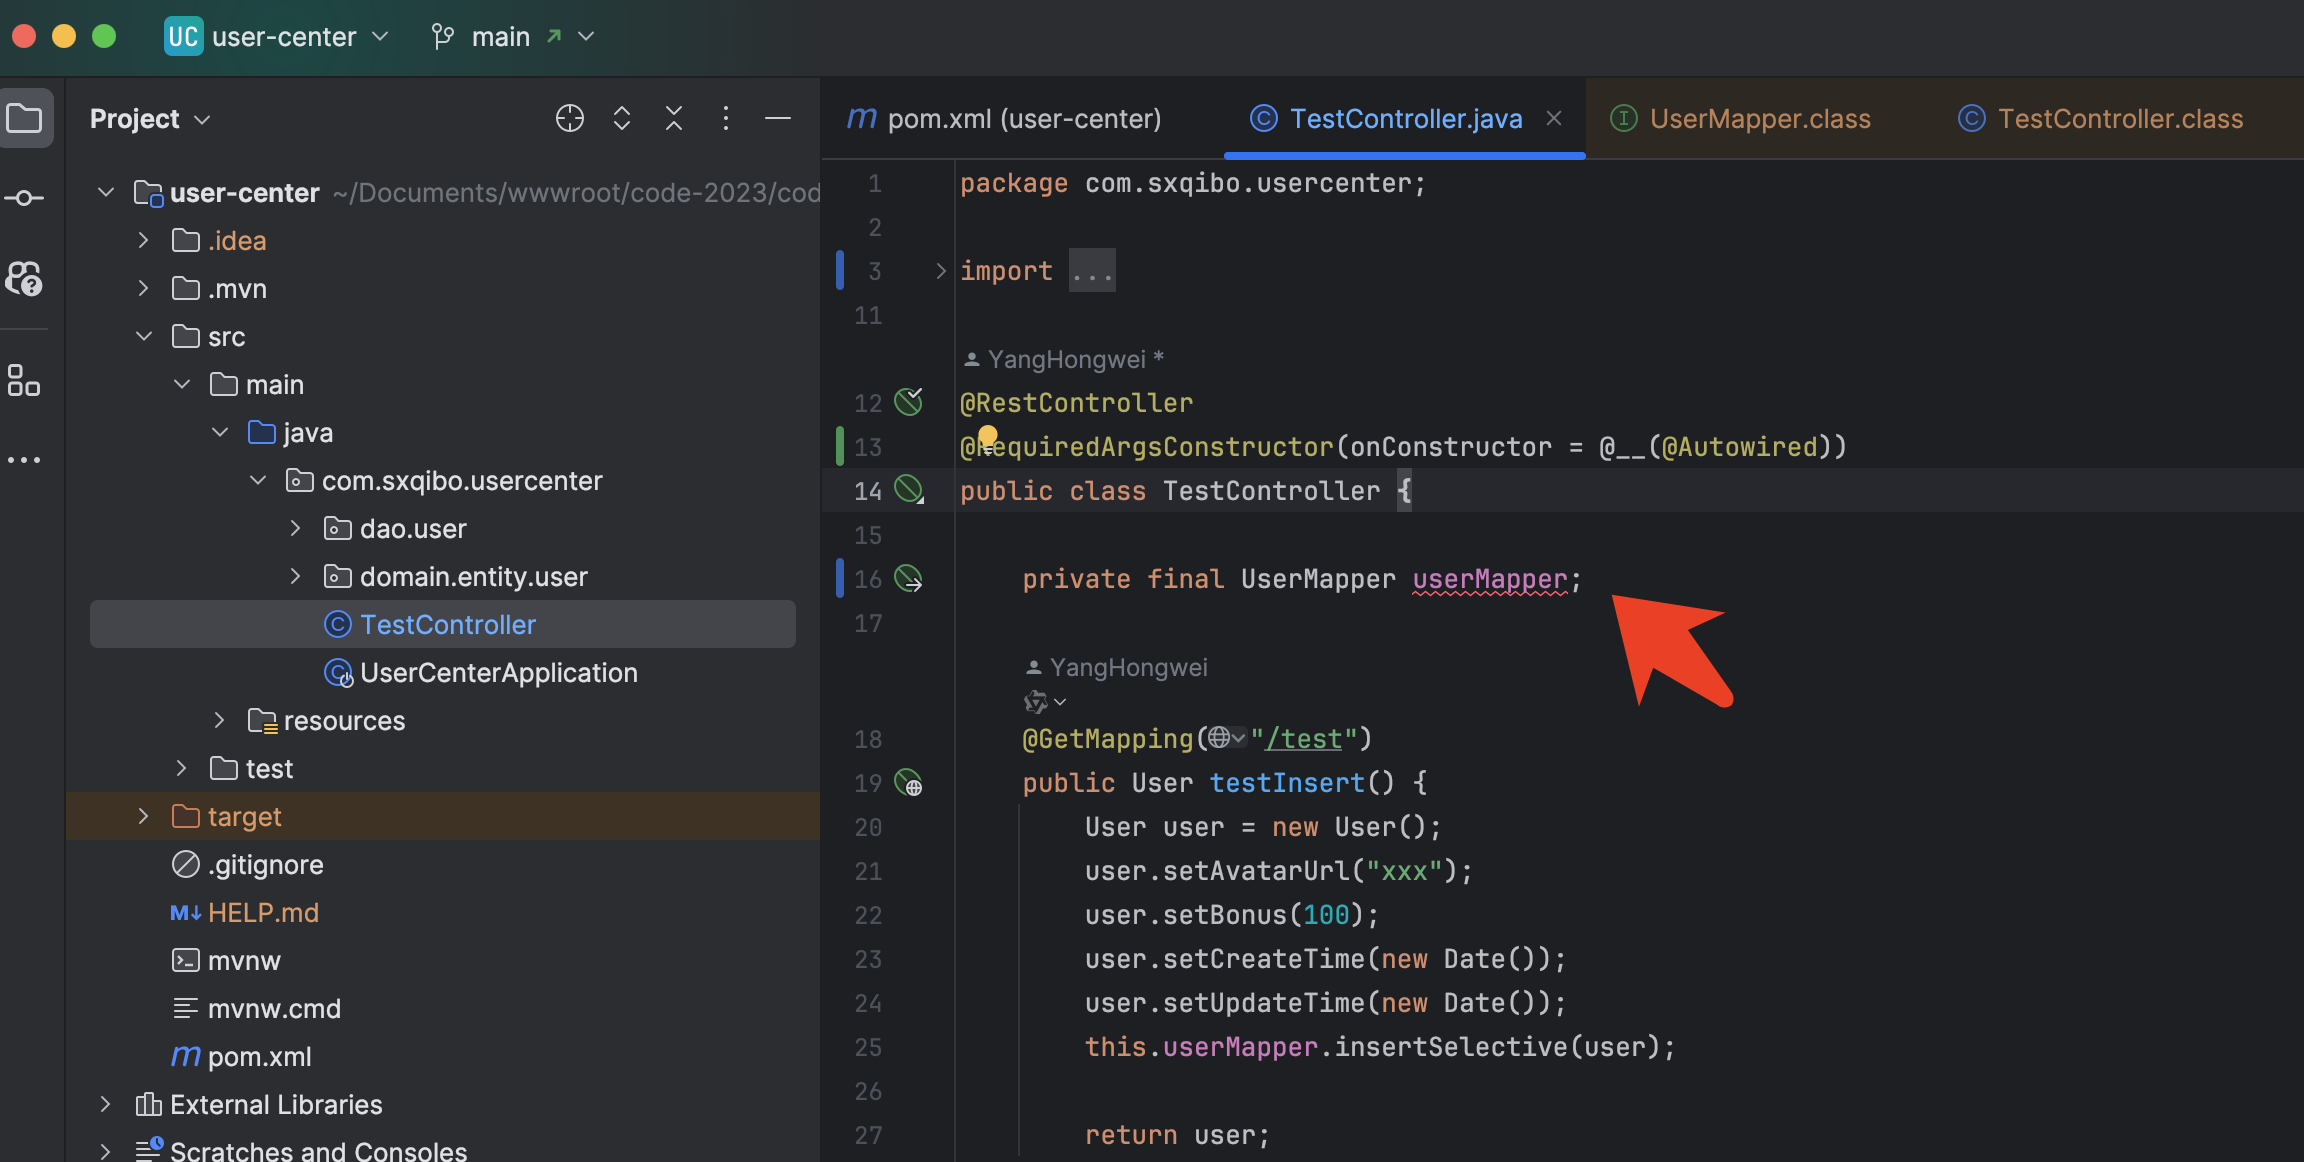Click the UC project badge icon
Screen dimensions: 2304x1162
coord(184,36)
